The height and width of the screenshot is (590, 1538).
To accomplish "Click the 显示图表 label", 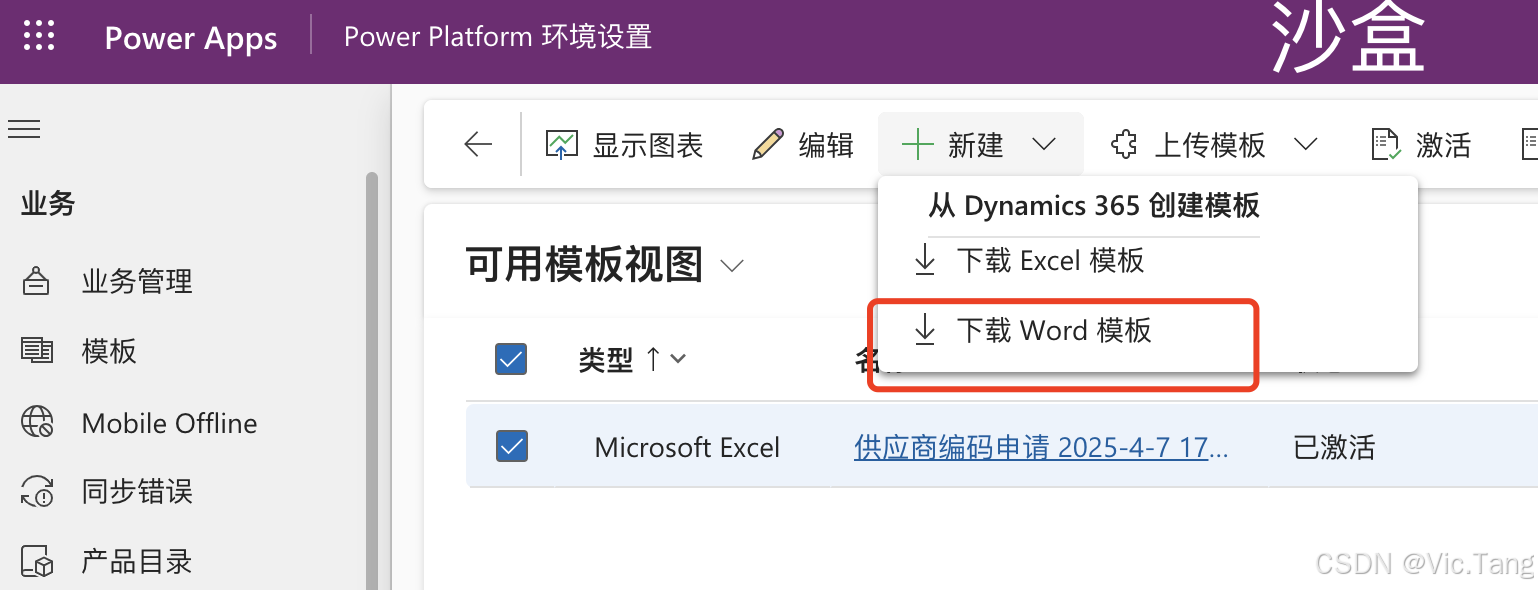I will tap(648, 145).
